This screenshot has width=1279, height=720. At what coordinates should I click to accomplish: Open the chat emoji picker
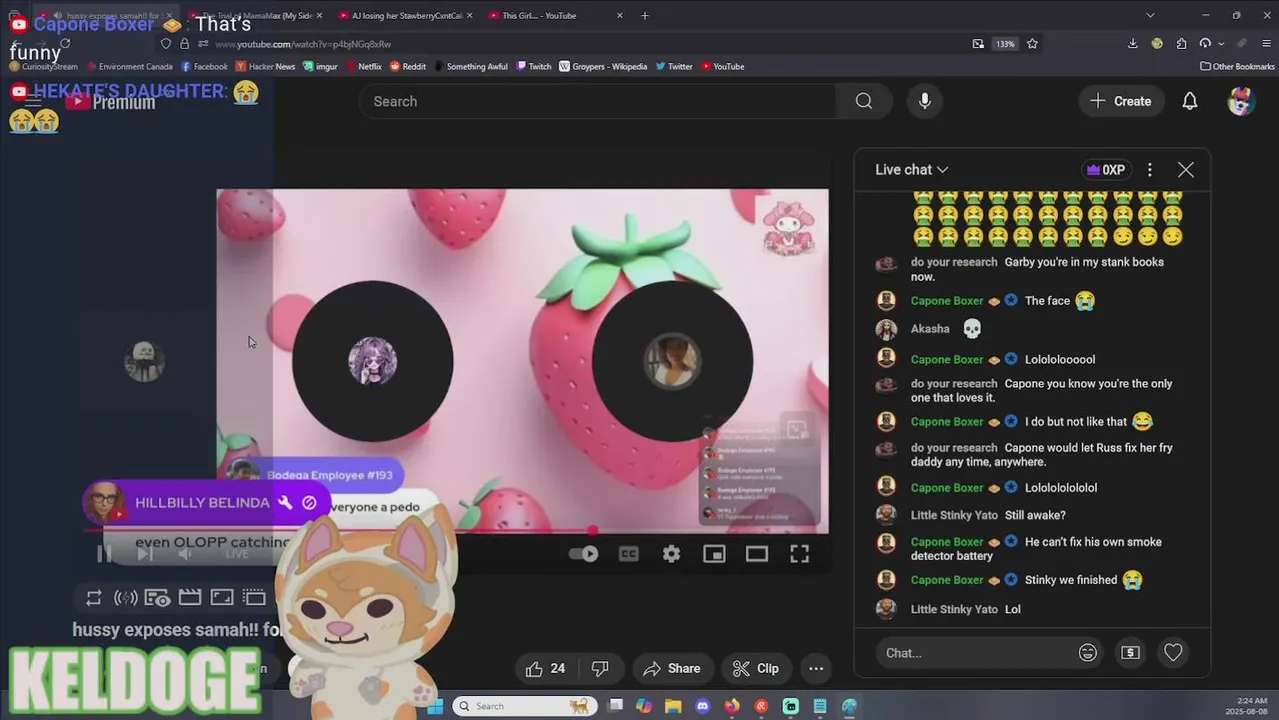pos(1088,653)
